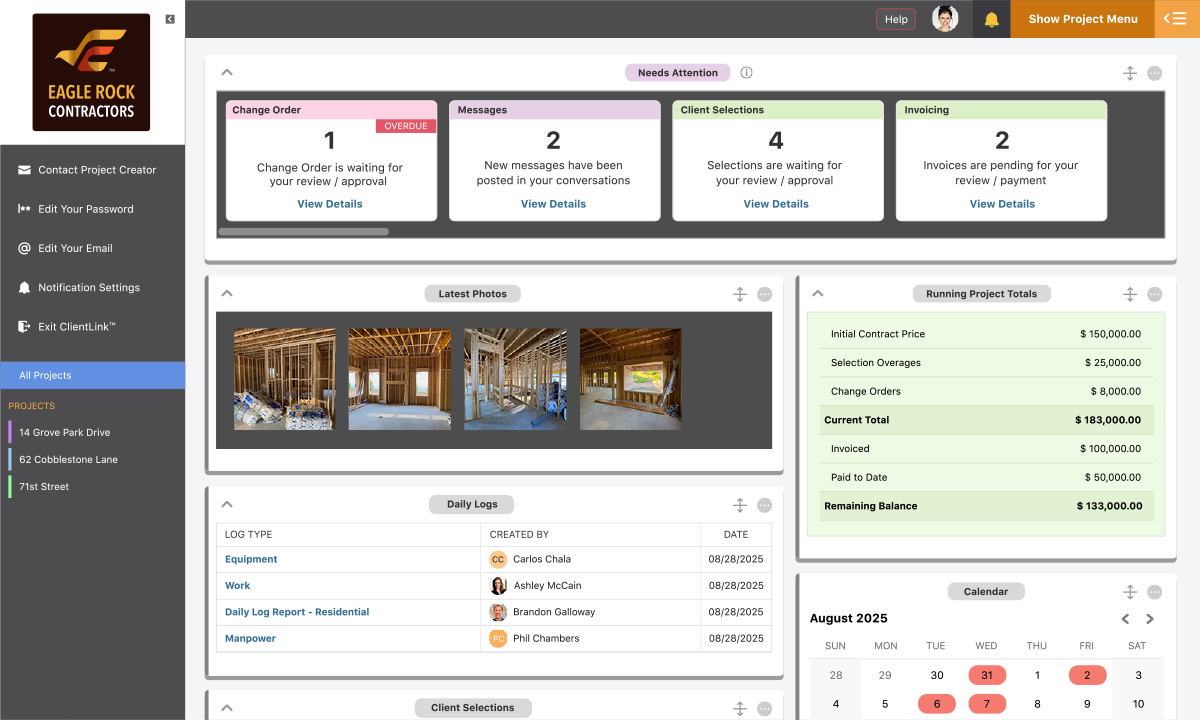Image resolution: width=1200 pixels, height=720 pixels.
Task: Collapse the left sidebar arrow icon
Action: coord(170,19)
